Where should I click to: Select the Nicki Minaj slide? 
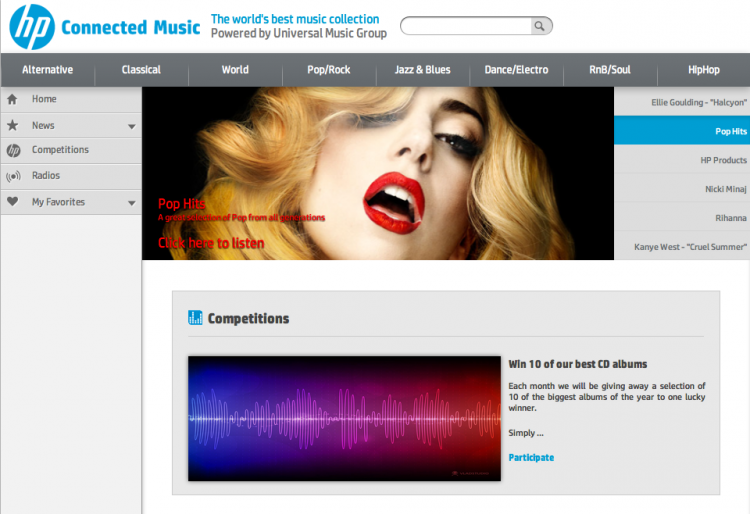pos(682,189)
